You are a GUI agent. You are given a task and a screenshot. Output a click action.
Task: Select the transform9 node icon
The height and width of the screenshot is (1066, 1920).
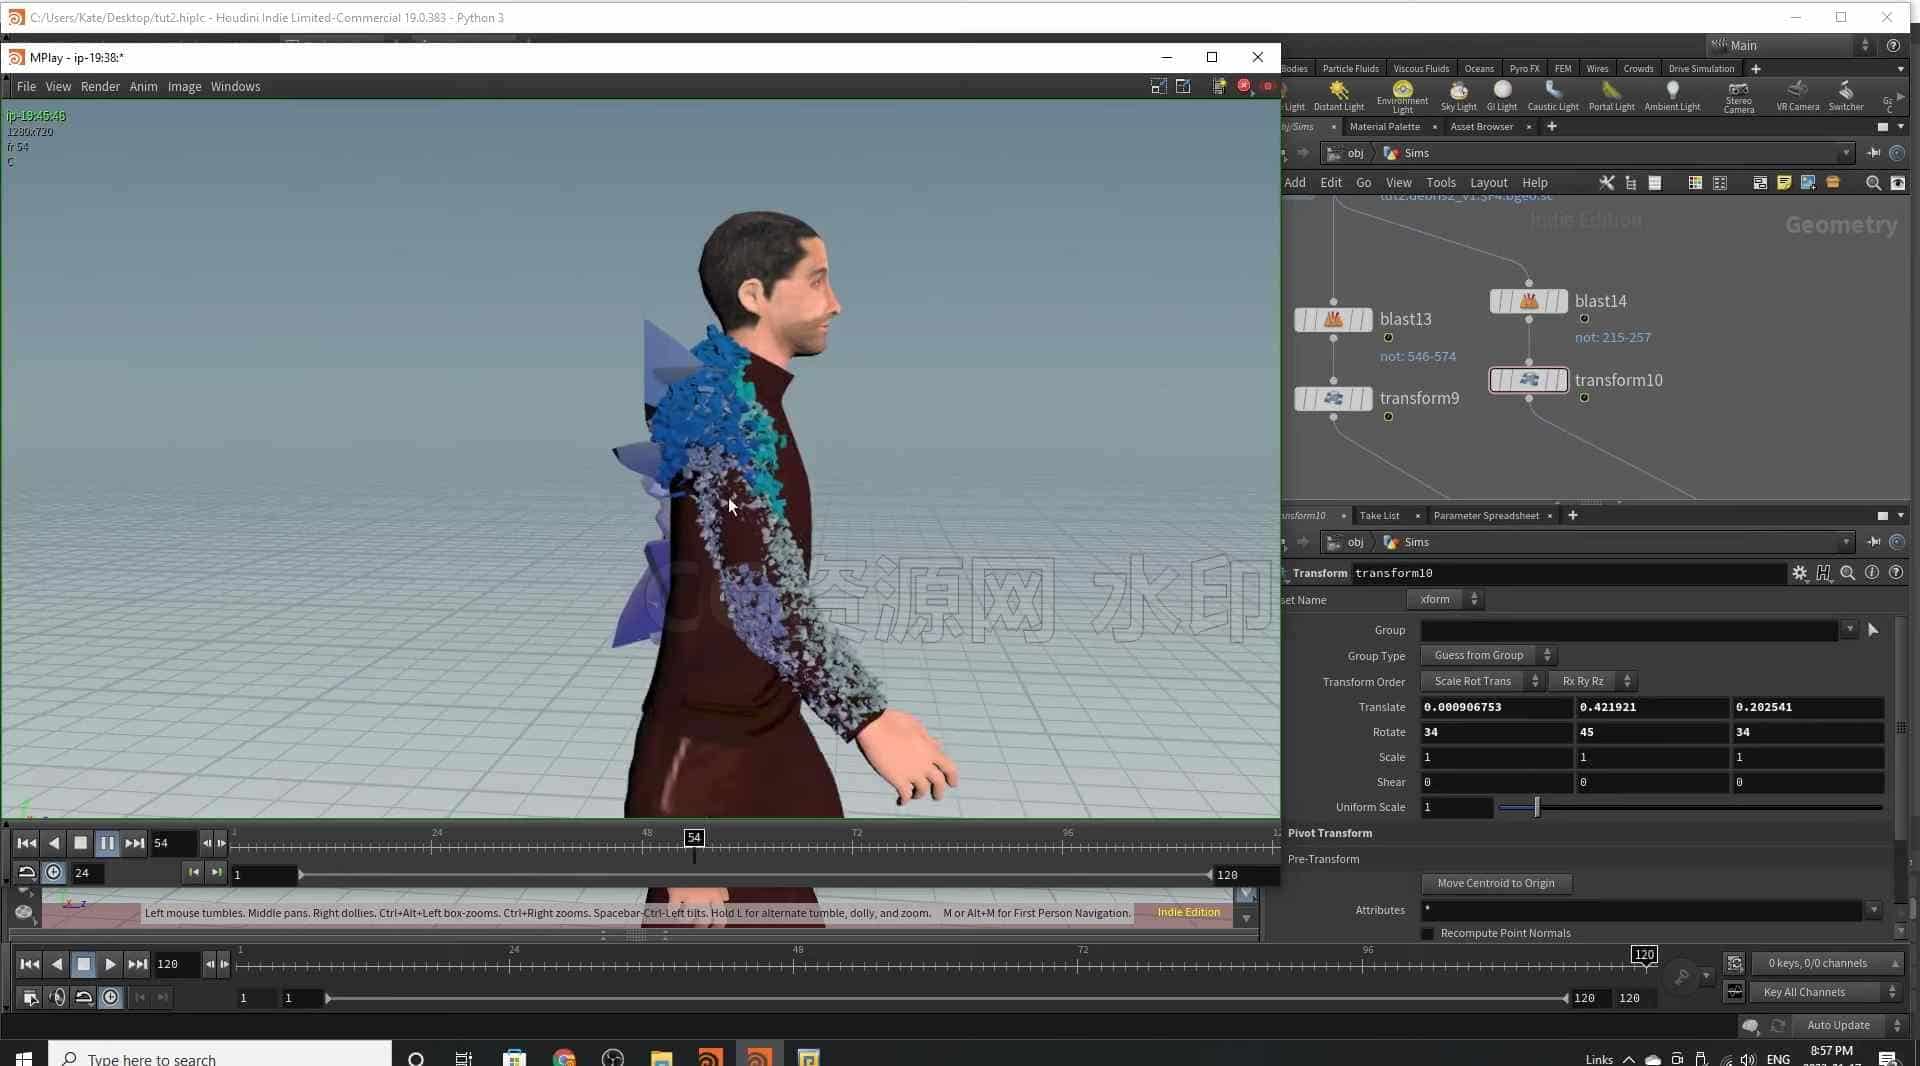pyautogui.click(x=1333, y=398)
